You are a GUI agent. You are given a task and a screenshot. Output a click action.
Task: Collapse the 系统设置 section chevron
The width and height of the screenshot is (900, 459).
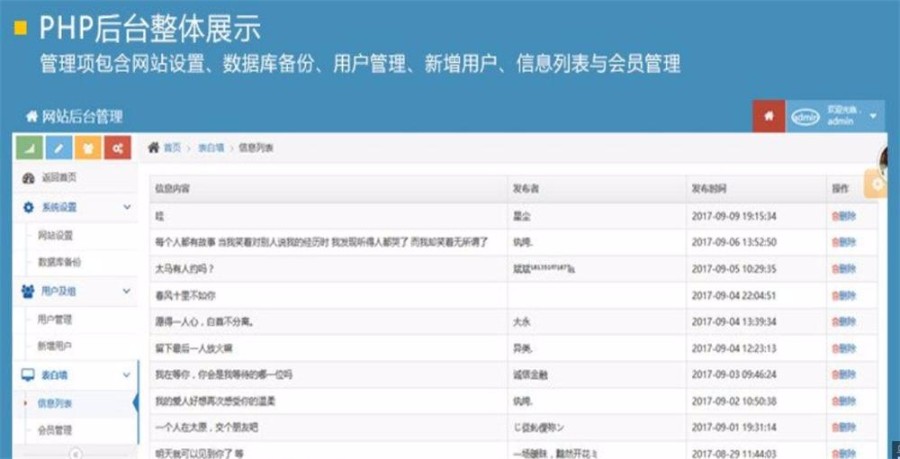click(x=127, y=207)
